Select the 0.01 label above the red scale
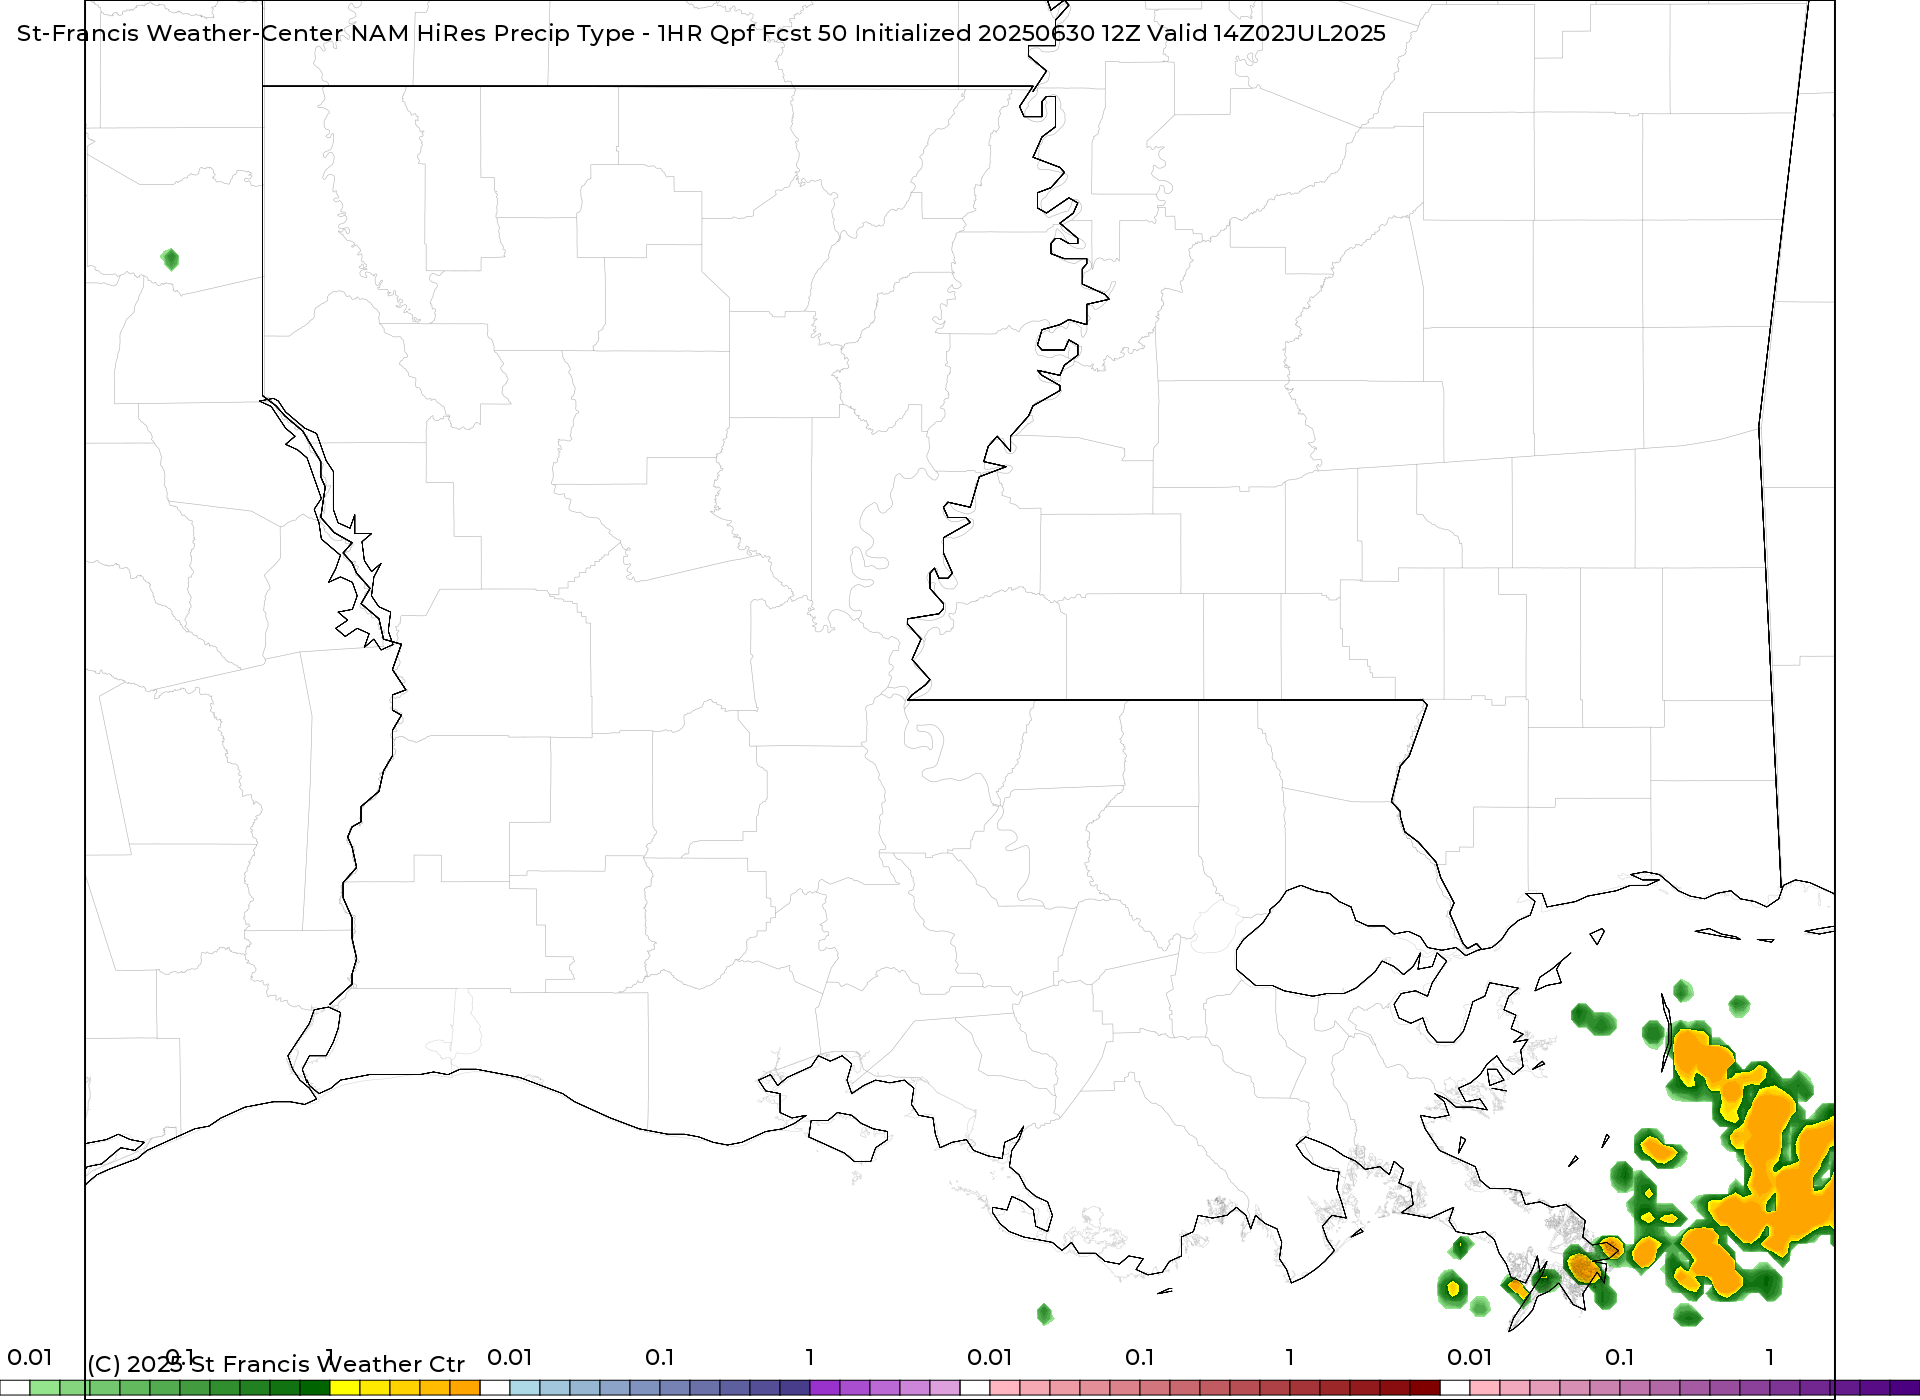The height and width of the screenshot is (1400, 1920). click(989, 1357)
